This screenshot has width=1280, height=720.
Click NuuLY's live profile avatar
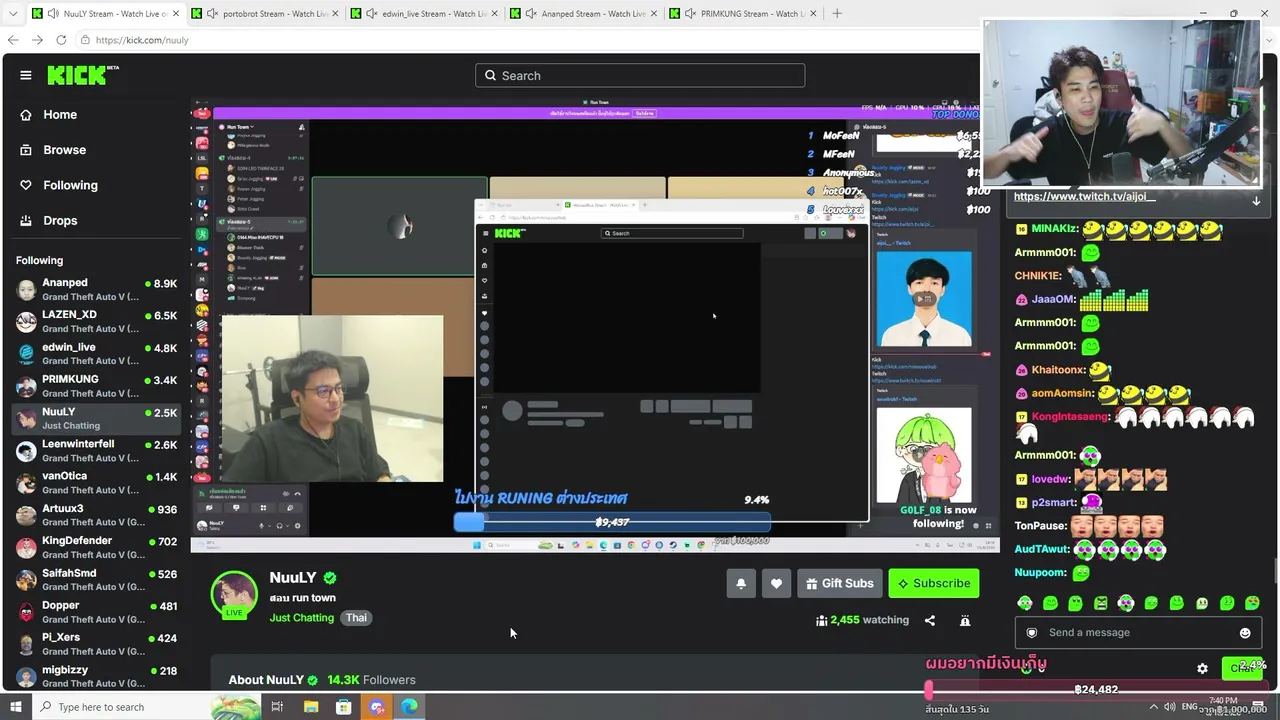[x=234, y=594]
